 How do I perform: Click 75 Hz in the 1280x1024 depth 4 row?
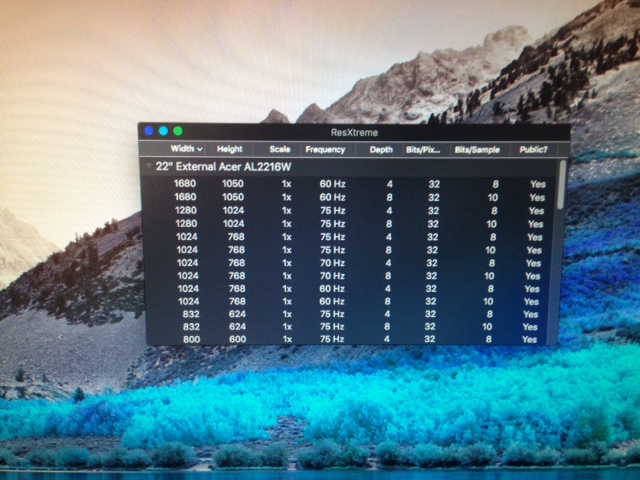332,211
